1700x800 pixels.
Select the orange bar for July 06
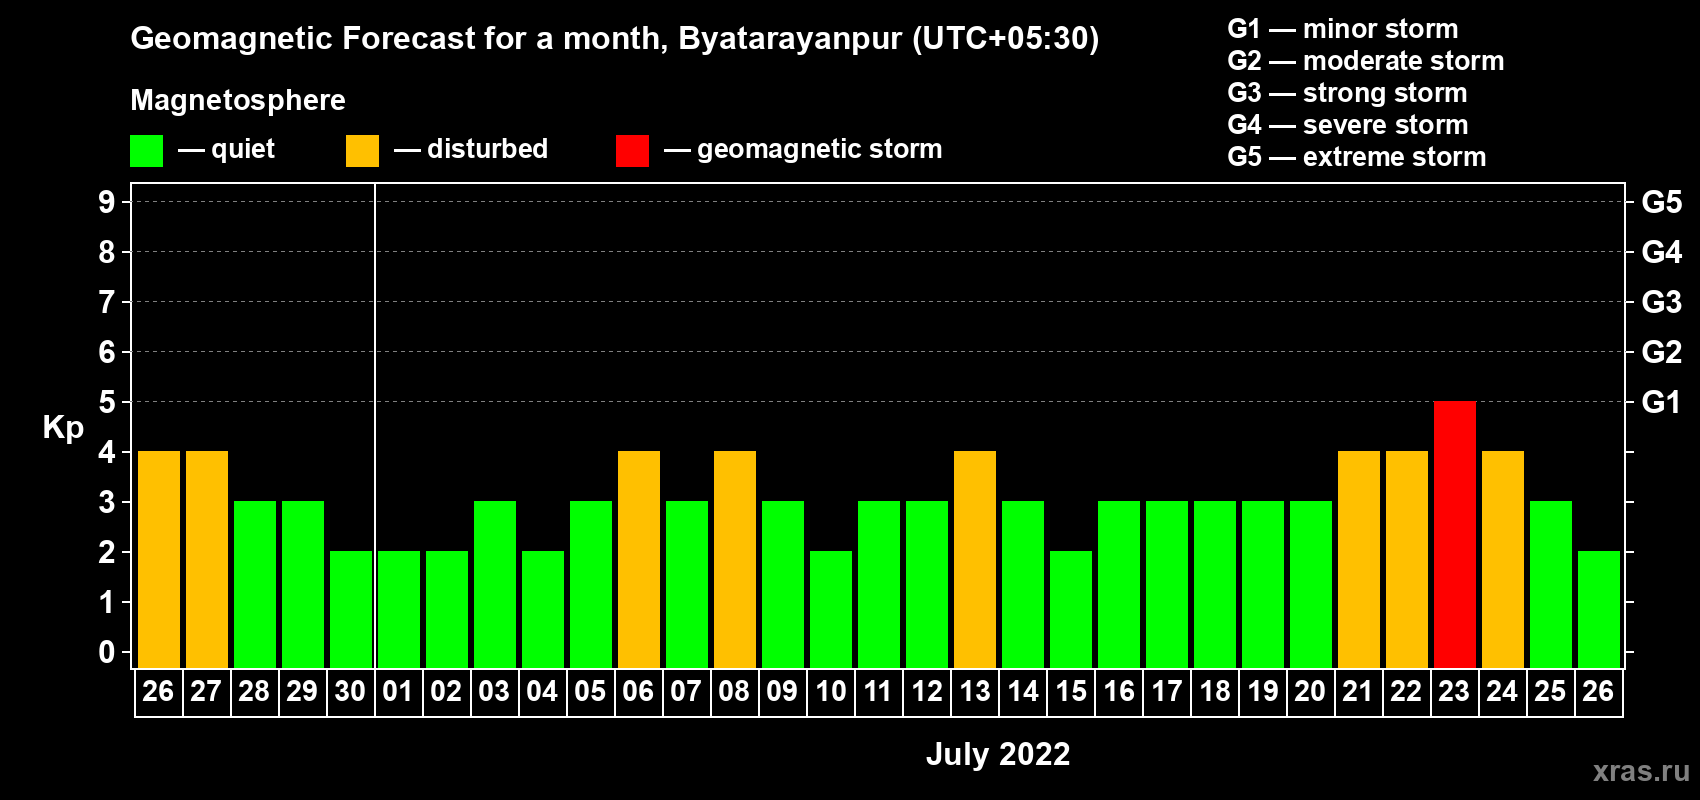(x=639, y=559)
